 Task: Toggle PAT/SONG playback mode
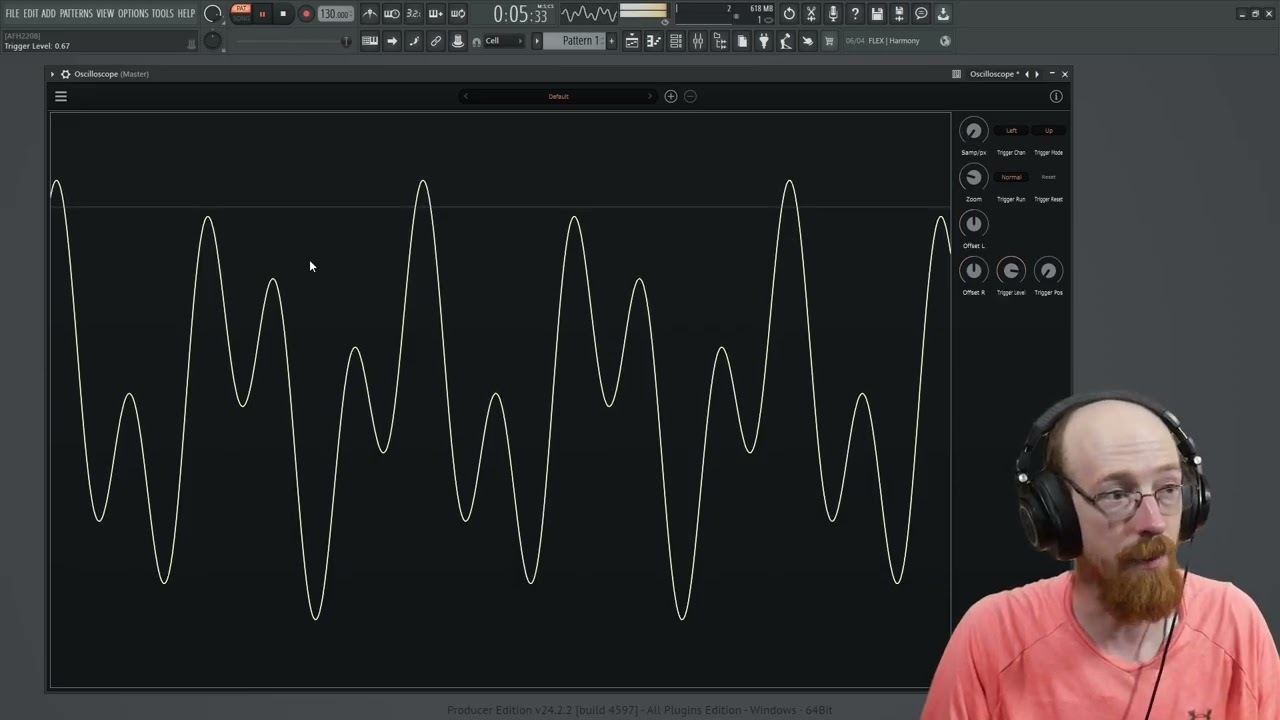(241, 13)
